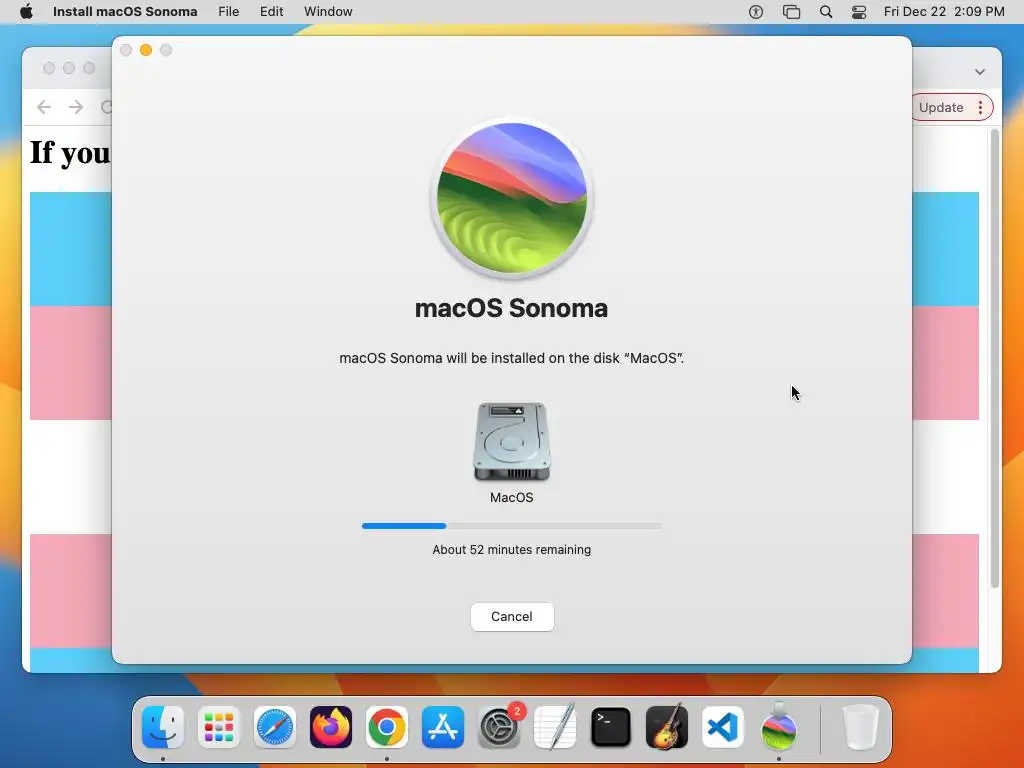This screenshot has width=1024, height=768.
Task: Open System Settings from the Dock
Action: click(499, 727)
